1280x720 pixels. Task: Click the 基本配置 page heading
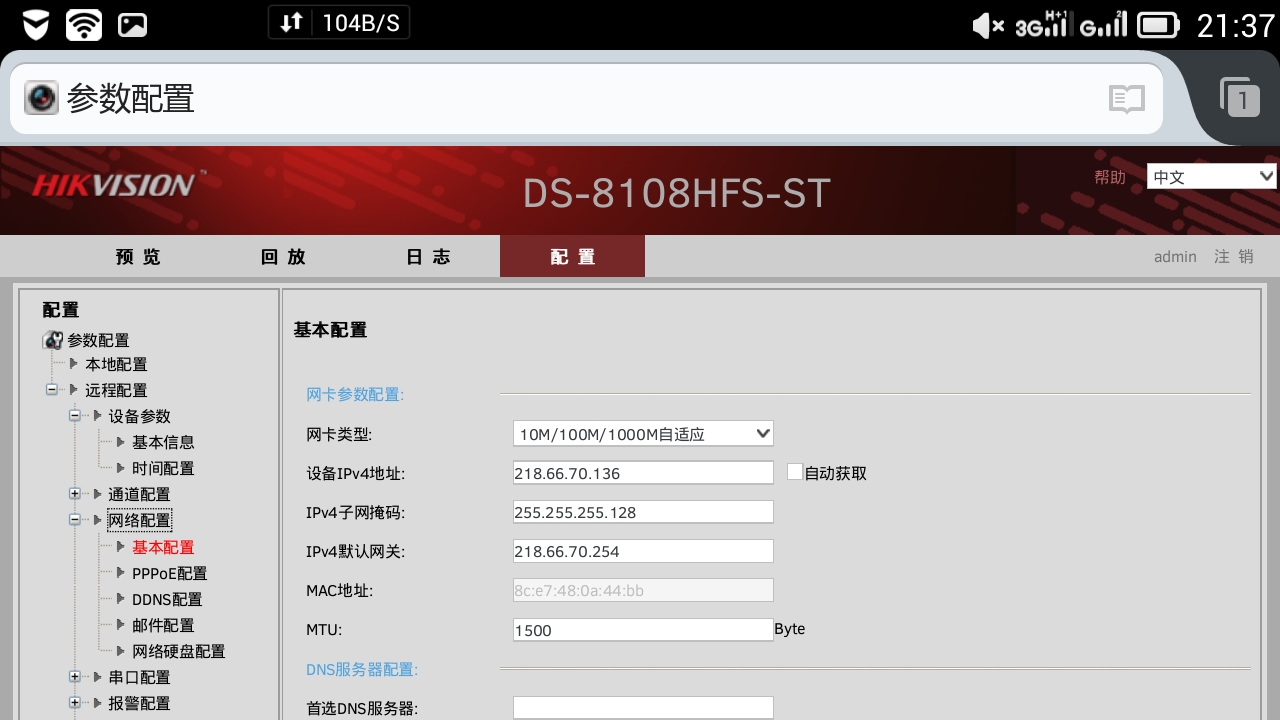(x=330, y=329)
